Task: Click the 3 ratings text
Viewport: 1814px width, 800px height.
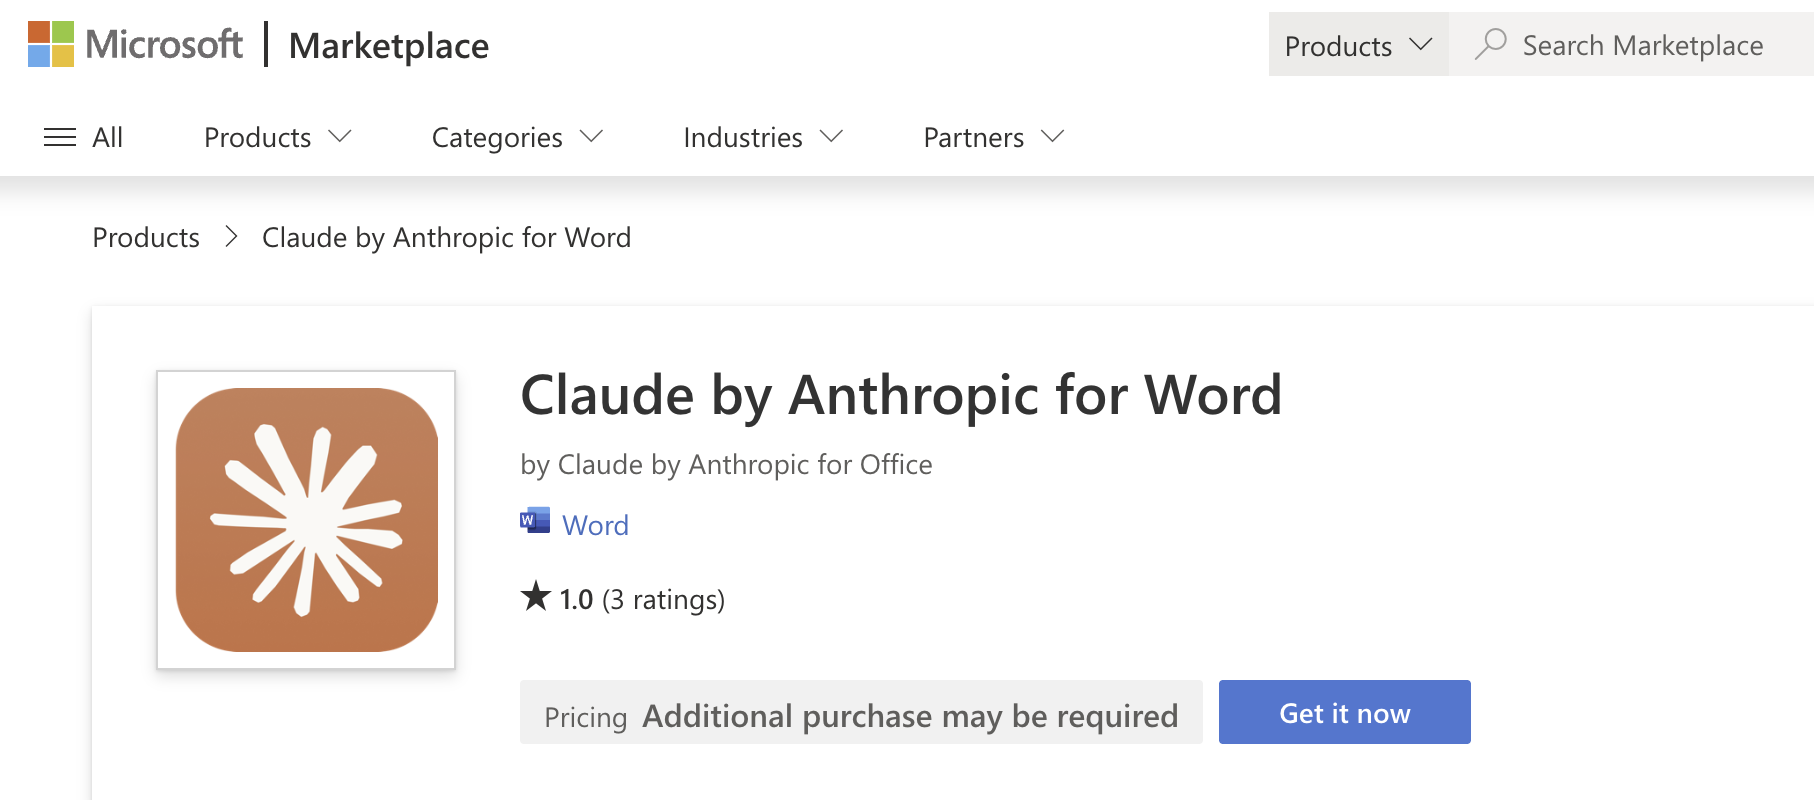Action: click(x=663, y=599)
